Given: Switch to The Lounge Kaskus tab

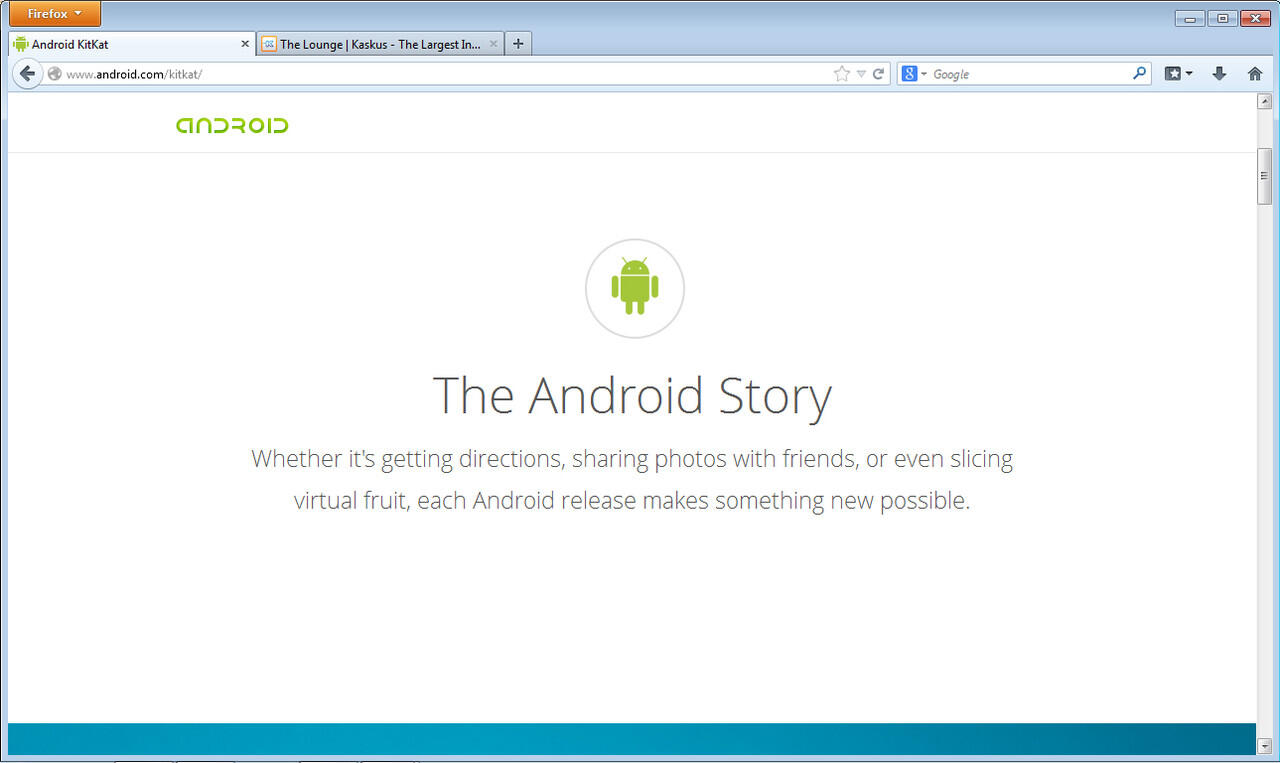Looking at the screenshot, I should pyautogui.click(x=380, y=44).
